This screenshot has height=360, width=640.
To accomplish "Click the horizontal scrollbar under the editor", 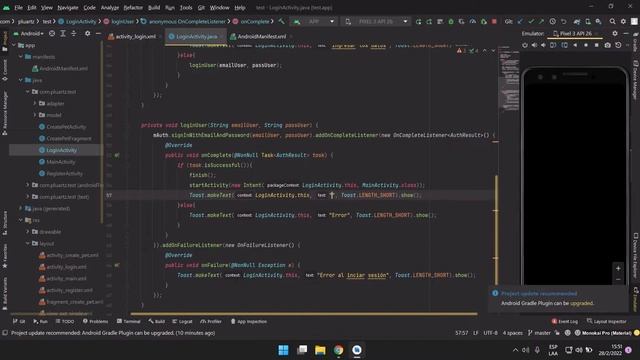I will tap(304, 314).
